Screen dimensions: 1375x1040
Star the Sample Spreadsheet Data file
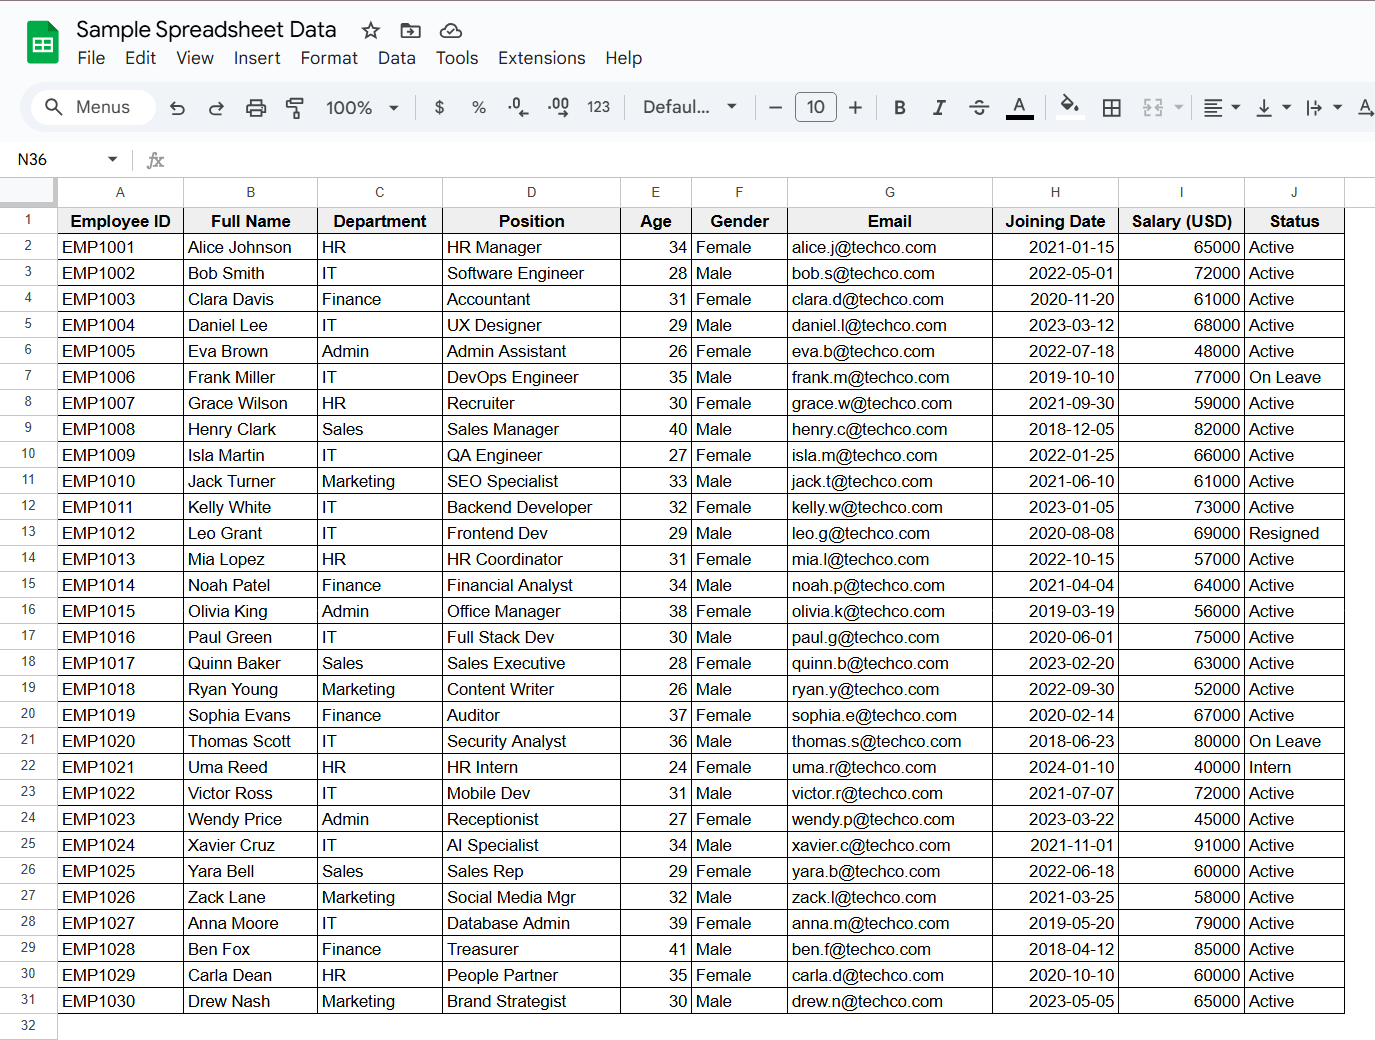tap(370, 30)
